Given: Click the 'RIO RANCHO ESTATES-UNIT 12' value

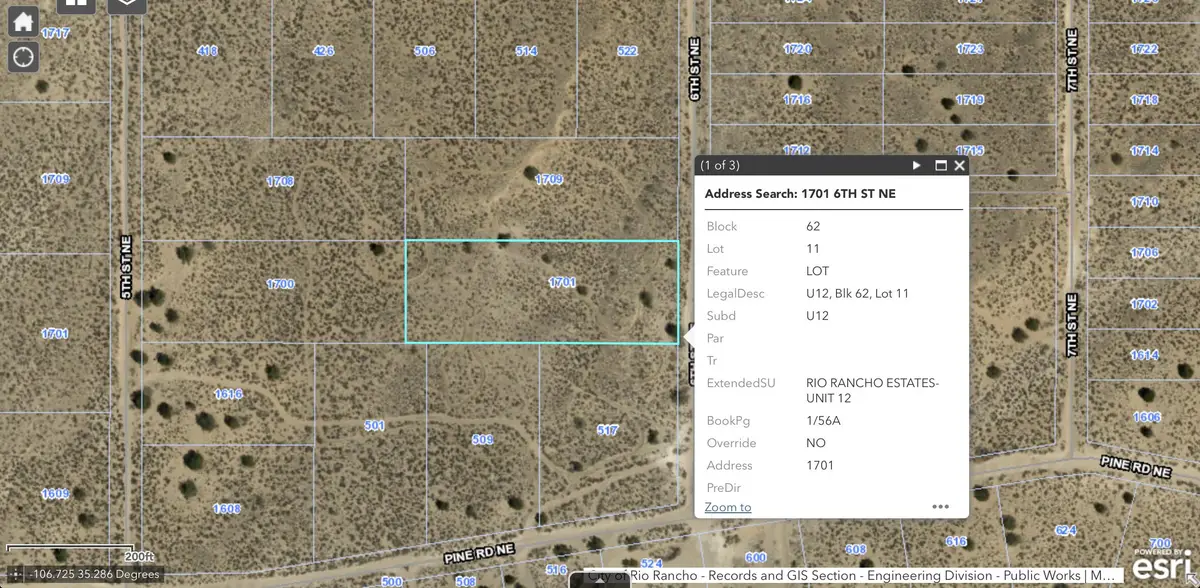Looking at the screenshot, I should (x=872, y=390).
